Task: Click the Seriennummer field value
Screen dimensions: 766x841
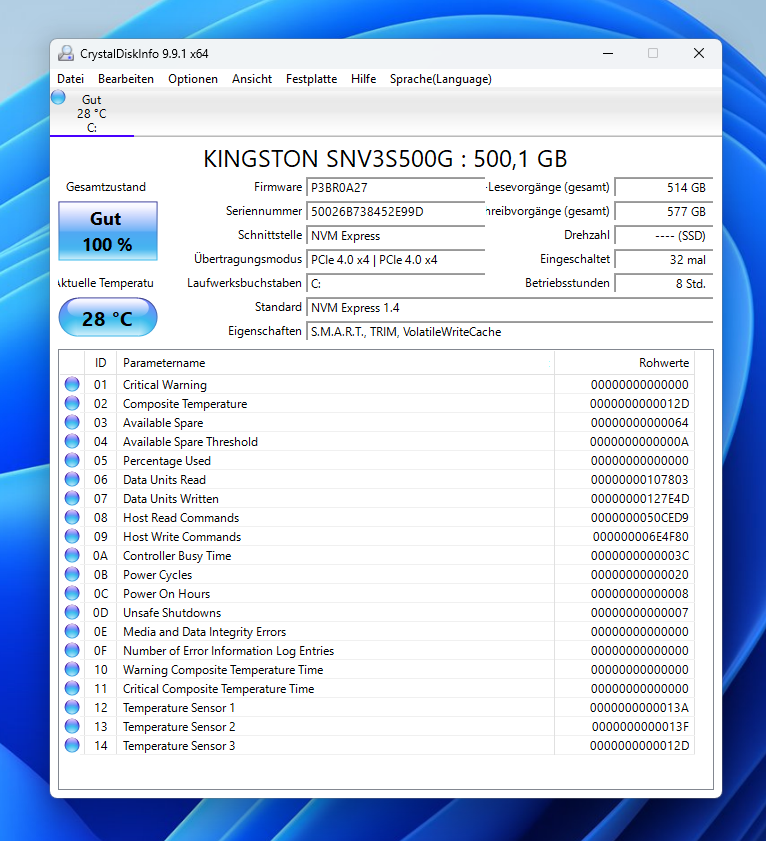Action: 395,211
